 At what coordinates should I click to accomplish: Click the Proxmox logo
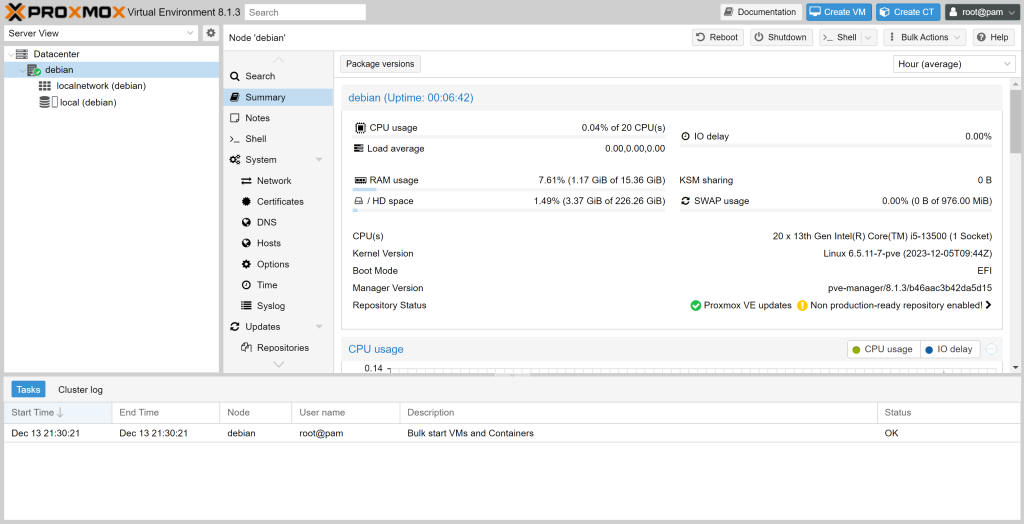(64, 12)
